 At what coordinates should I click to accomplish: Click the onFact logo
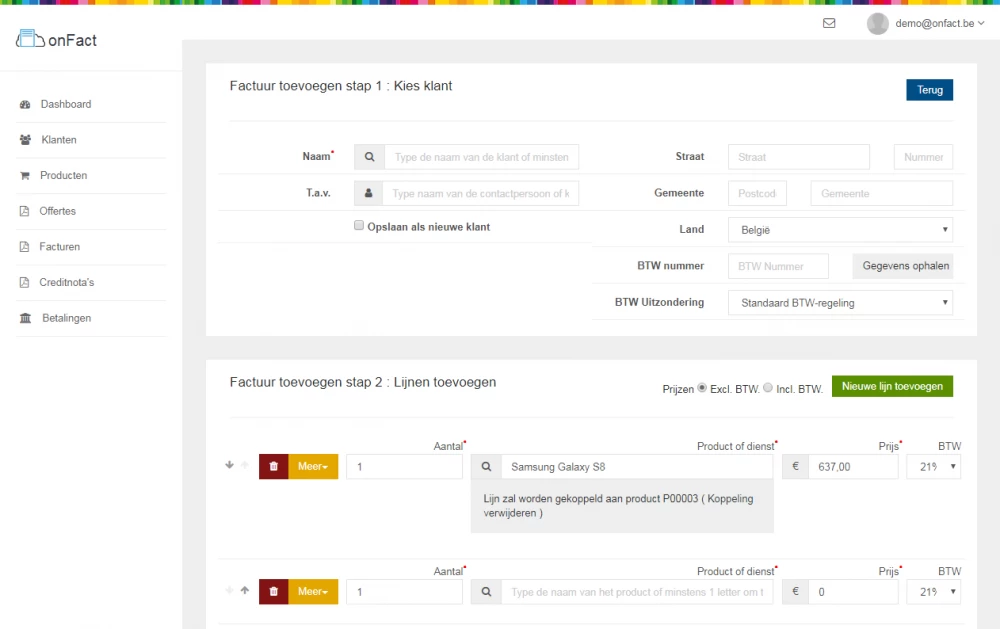coord(57,40)
